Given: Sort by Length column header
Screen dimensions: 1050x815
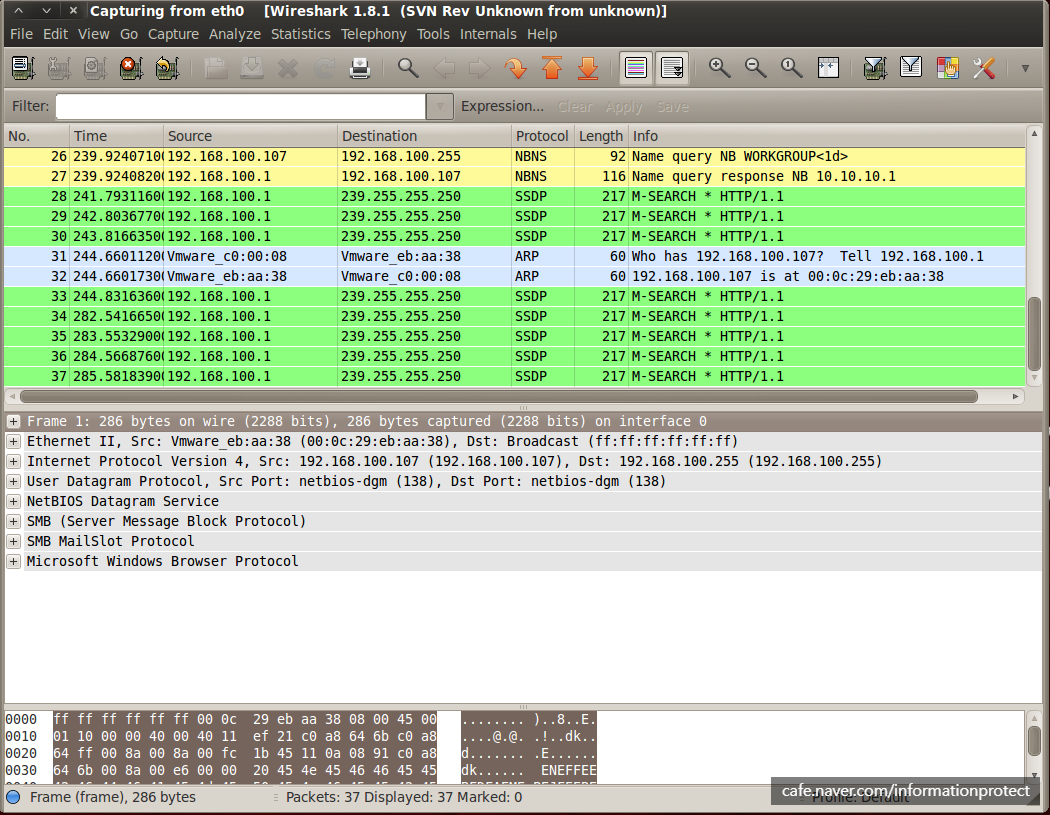Looking at the screenshot, I should pos(601,136).
